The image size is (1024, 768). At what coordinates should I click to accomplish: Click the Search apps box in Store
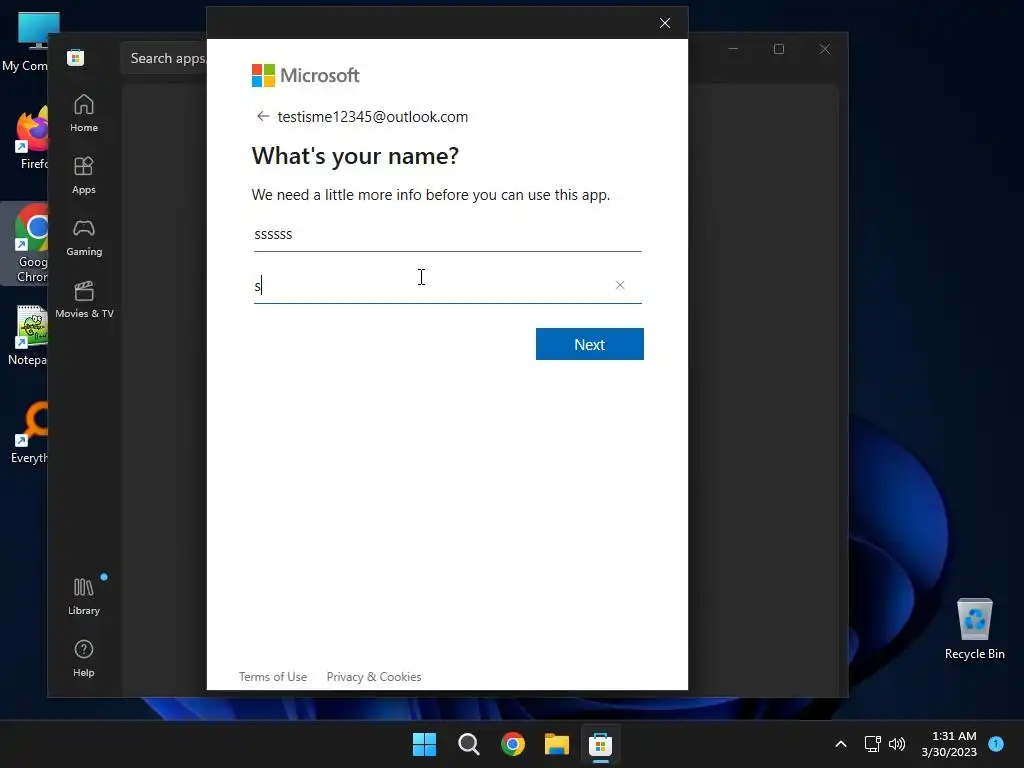[164, 58]
